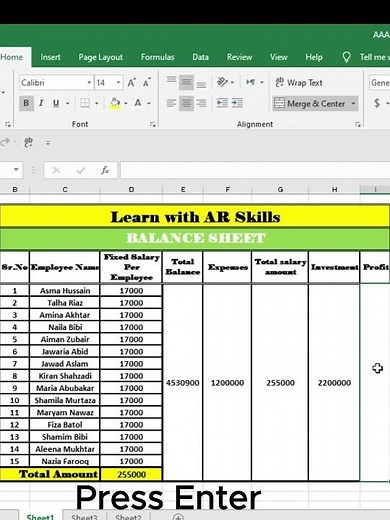The width and height of the screenshot is (390, 520).
Task: Align text right in the cell
Action: coord(201,103)
